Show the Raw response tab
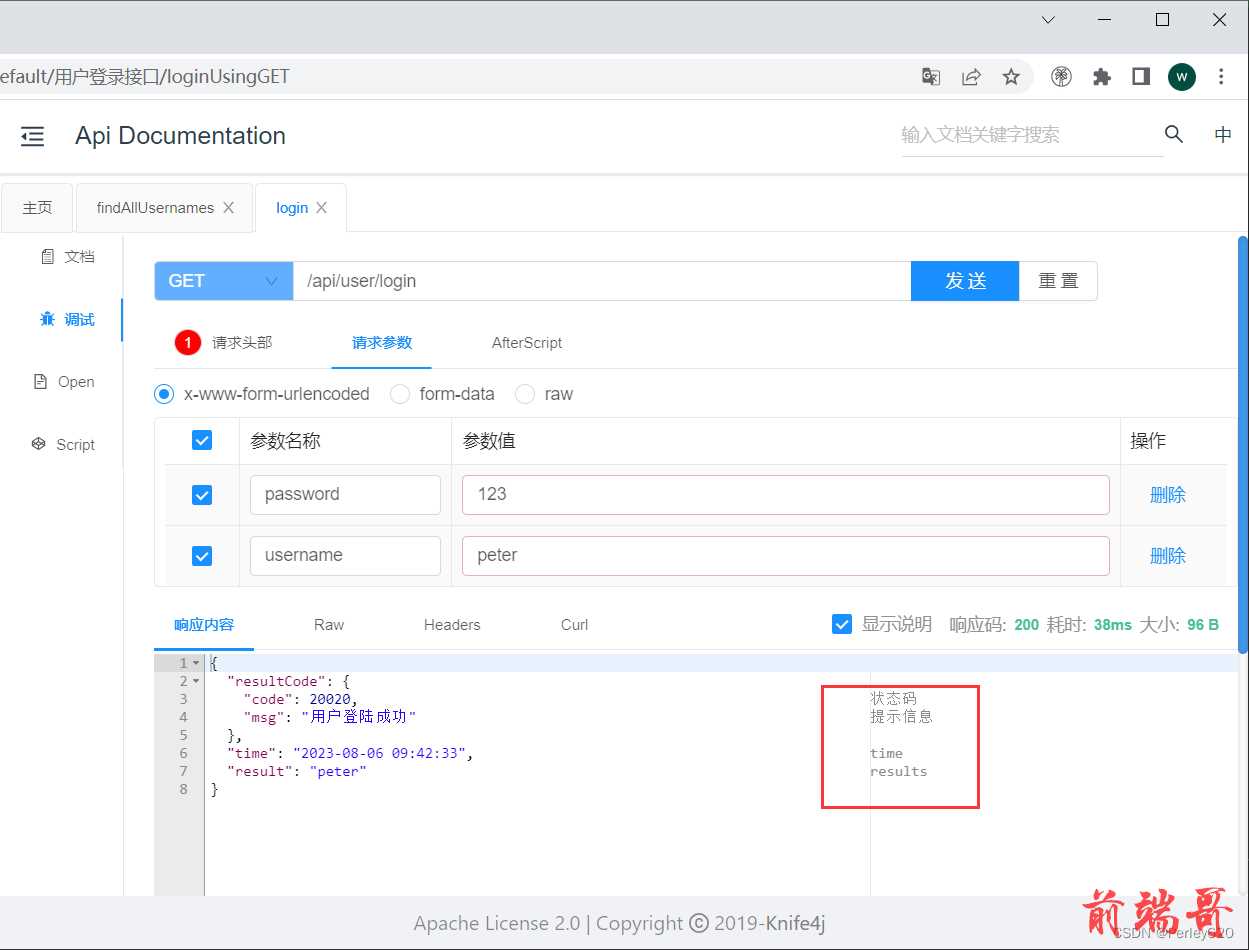 (329, 625)
